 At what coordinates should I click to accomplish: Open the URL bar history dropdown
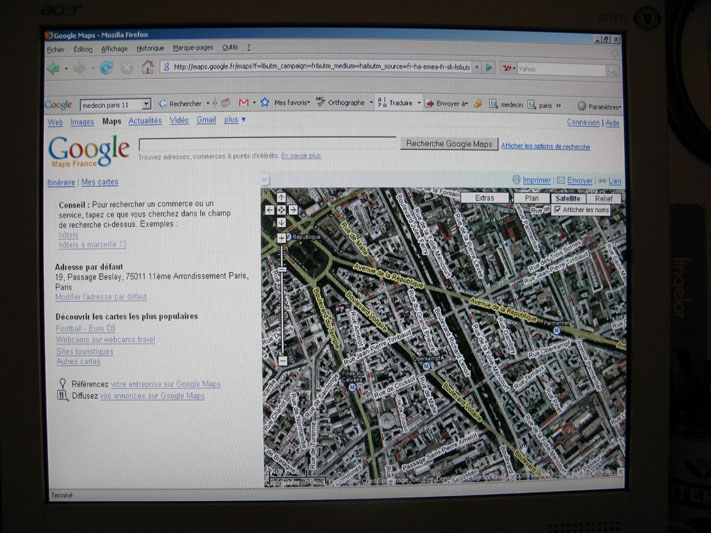tap(477, 67)
